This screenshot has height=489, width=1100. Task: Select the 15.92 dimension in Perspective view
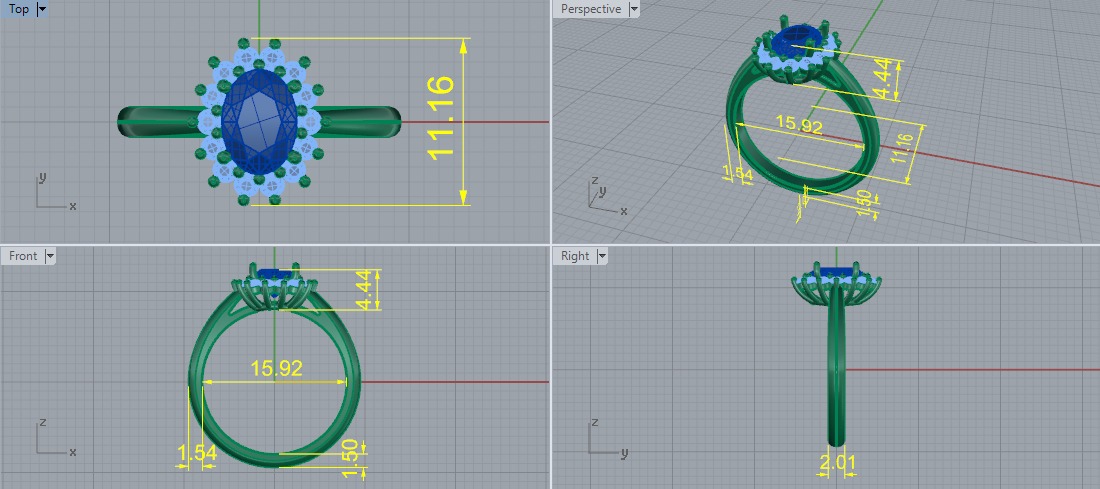tap(798, 125)
